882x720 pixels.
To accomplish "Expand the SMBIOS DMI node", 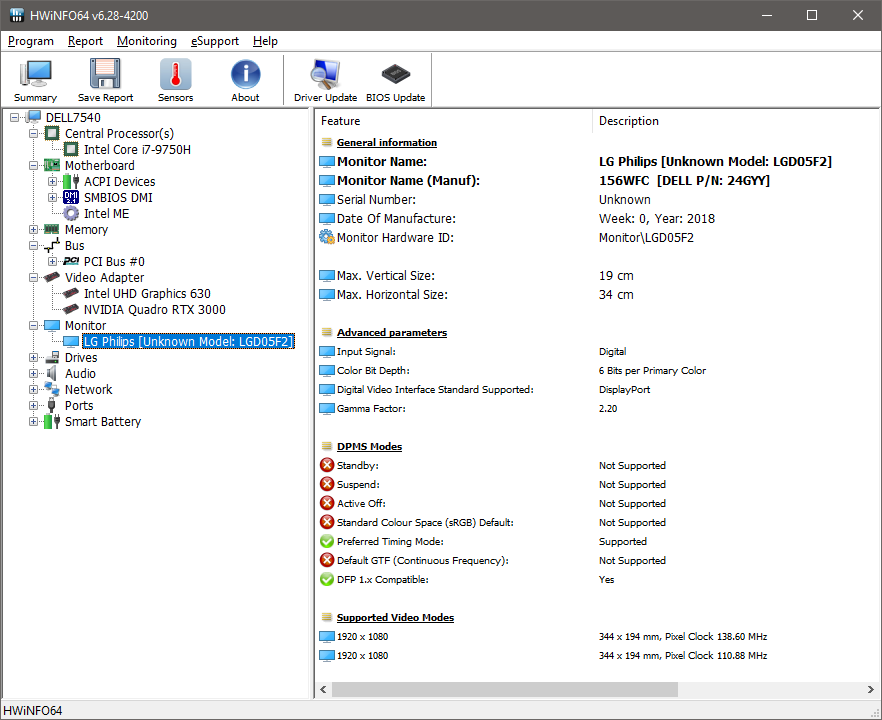I will (52, 197).
